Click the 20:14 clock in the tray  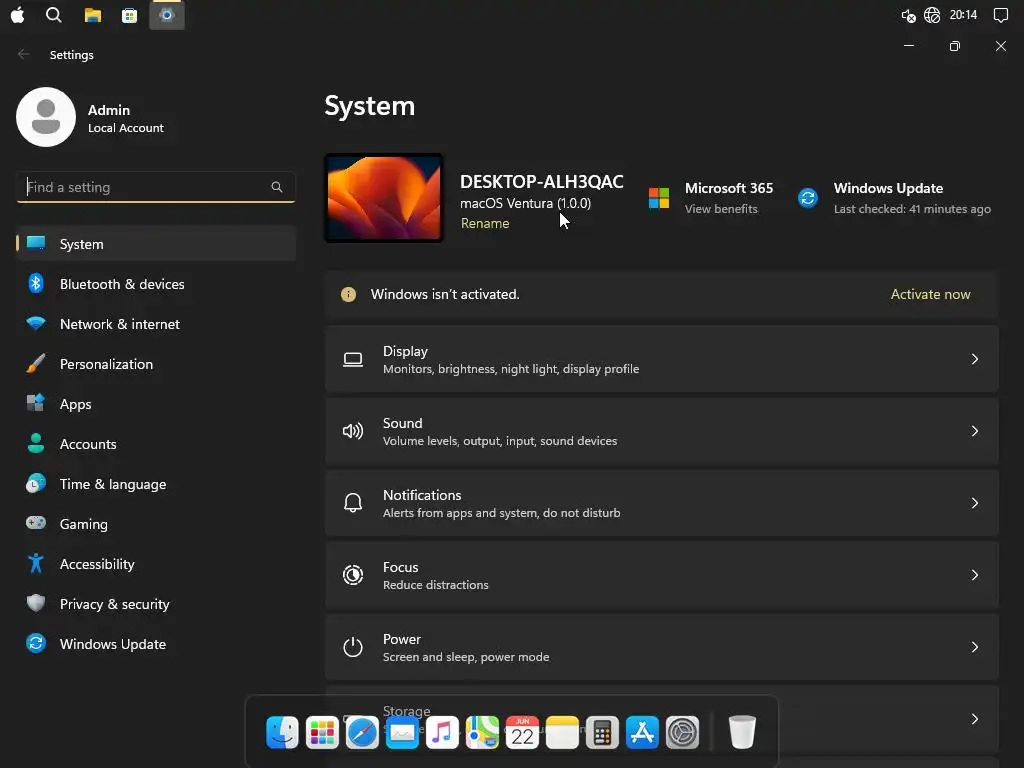tap(963, 14)
